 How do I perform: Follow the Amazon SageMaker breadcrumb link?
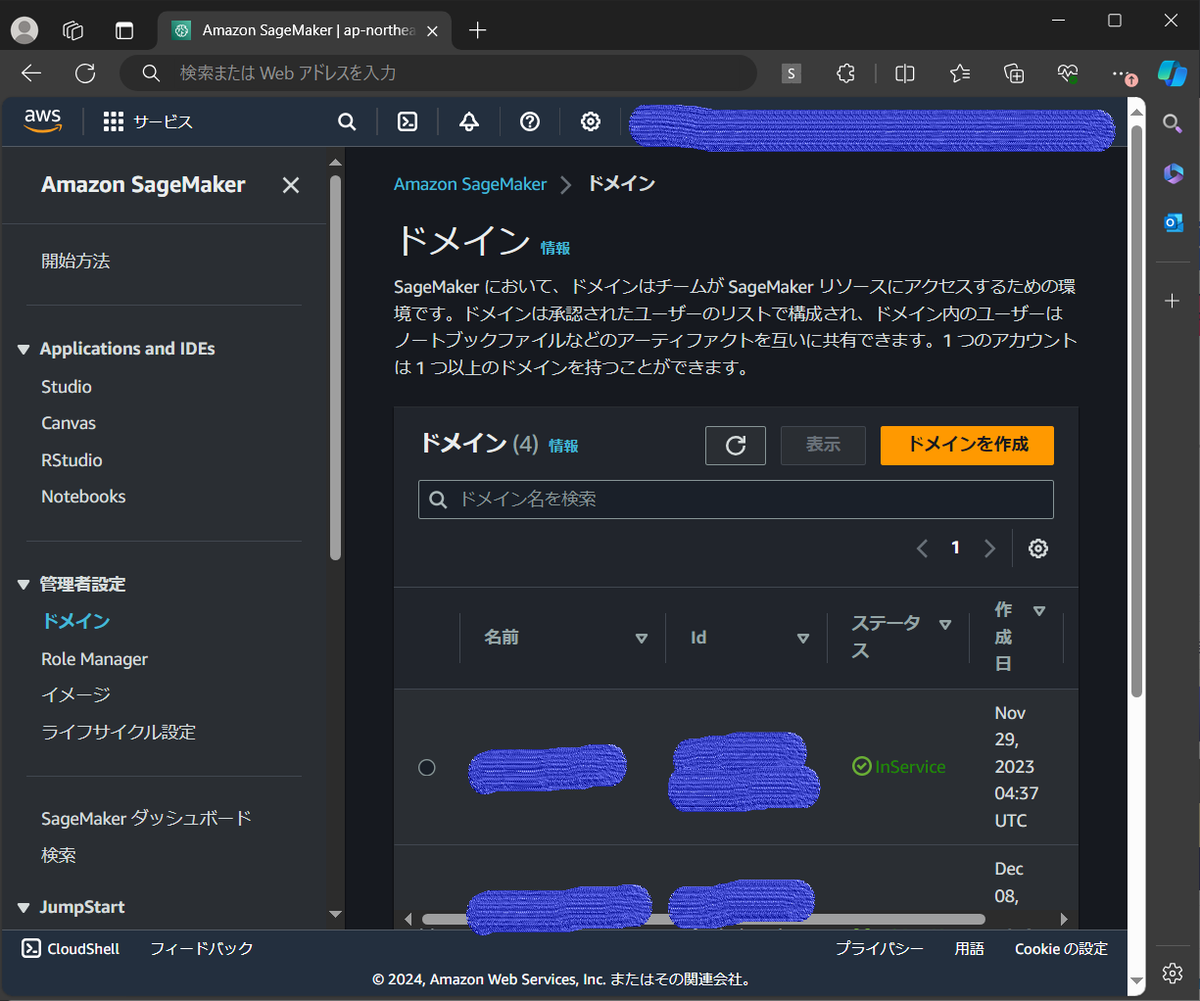pyautogui.click(x=470, y=184)
